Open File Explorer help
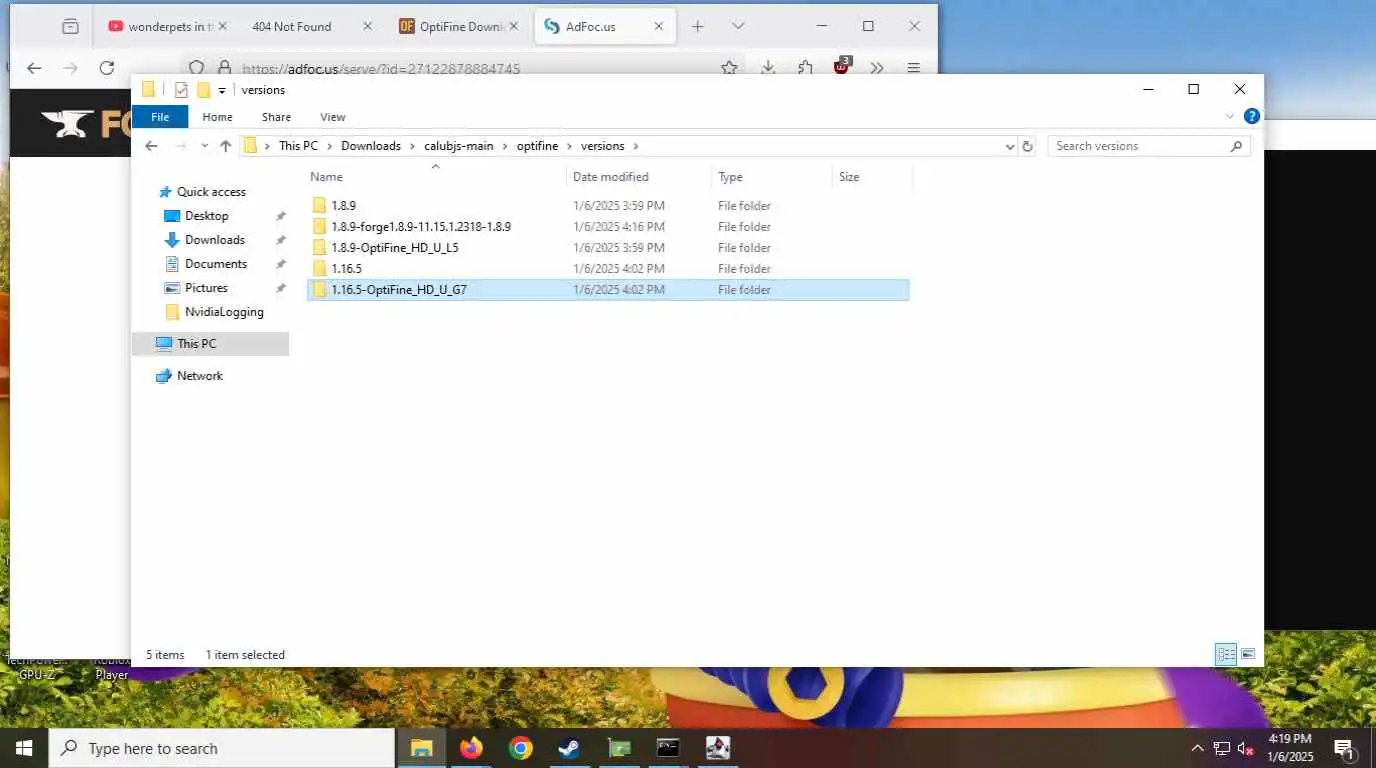This screenshot has width=1376, height=768. pos(1251,117)
